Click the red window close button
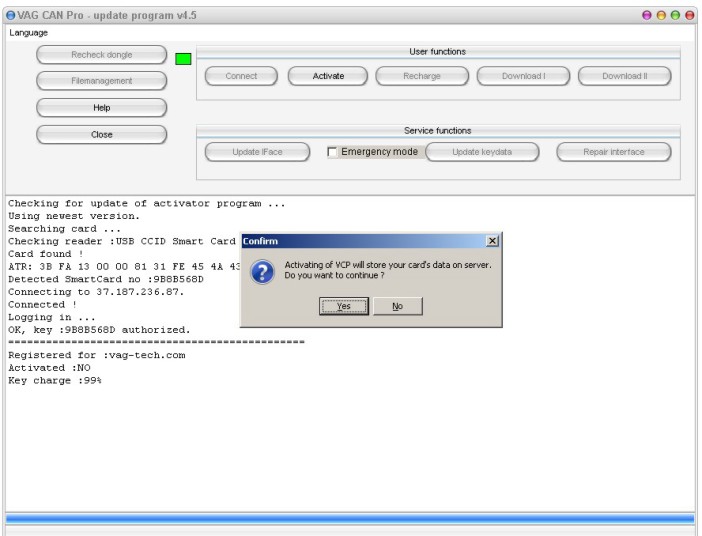Image resolution: width=702 pixels, height=536 pixels. 689,15
